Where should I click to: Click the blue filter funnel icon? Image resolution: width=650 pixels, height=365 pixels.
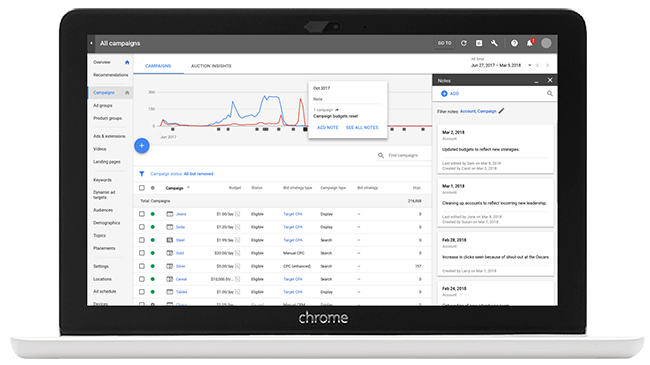click(142, 174)
